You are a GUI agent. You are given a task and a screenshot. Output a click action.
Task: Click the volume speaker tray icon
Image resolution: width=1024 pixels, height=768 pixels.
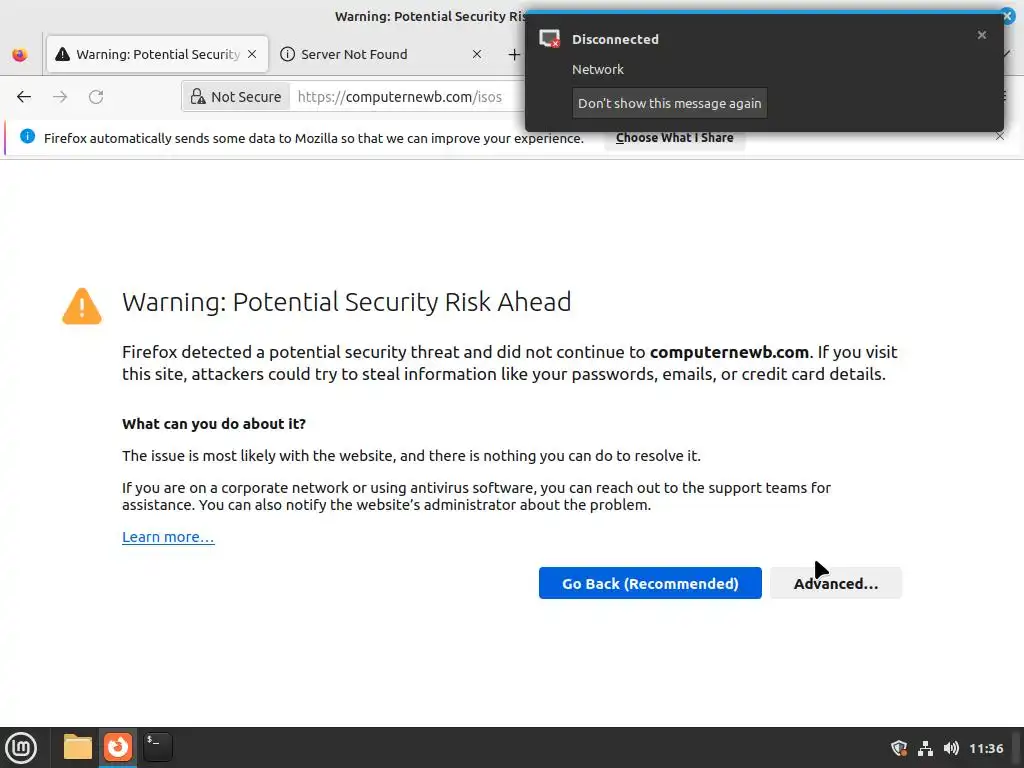[x=951, y=748]
